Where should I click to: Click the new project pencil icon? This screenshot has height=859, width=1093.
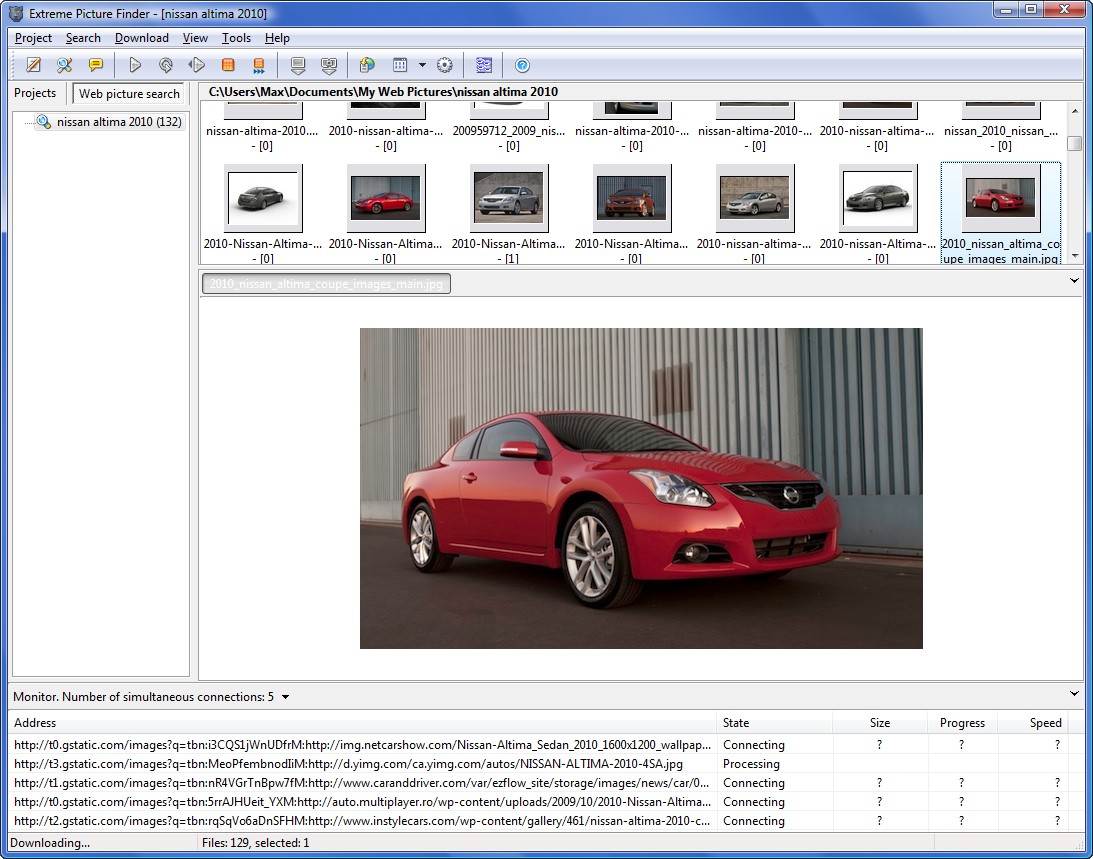click(34, 65)
